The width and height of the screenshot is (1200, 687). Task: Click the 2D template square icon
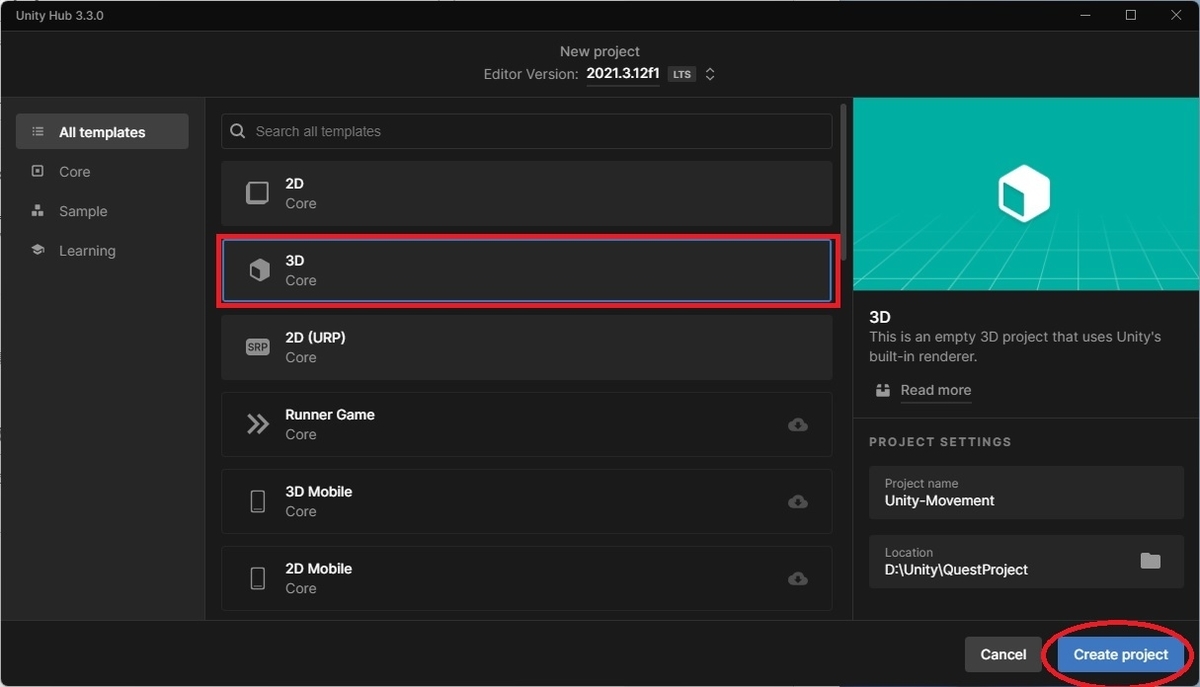point(258,193)
